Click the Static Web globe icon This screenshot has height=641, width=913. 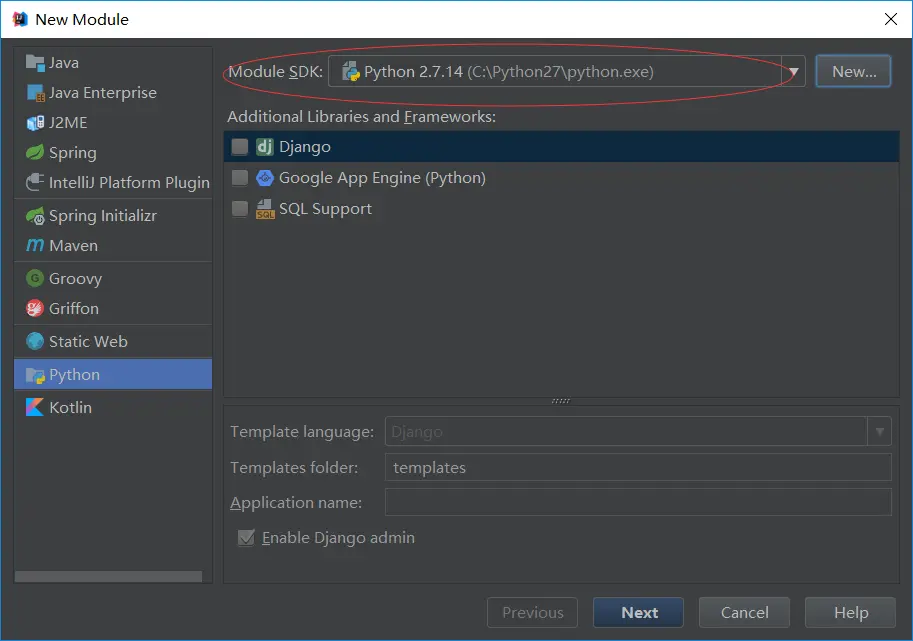tap(35, 341)
